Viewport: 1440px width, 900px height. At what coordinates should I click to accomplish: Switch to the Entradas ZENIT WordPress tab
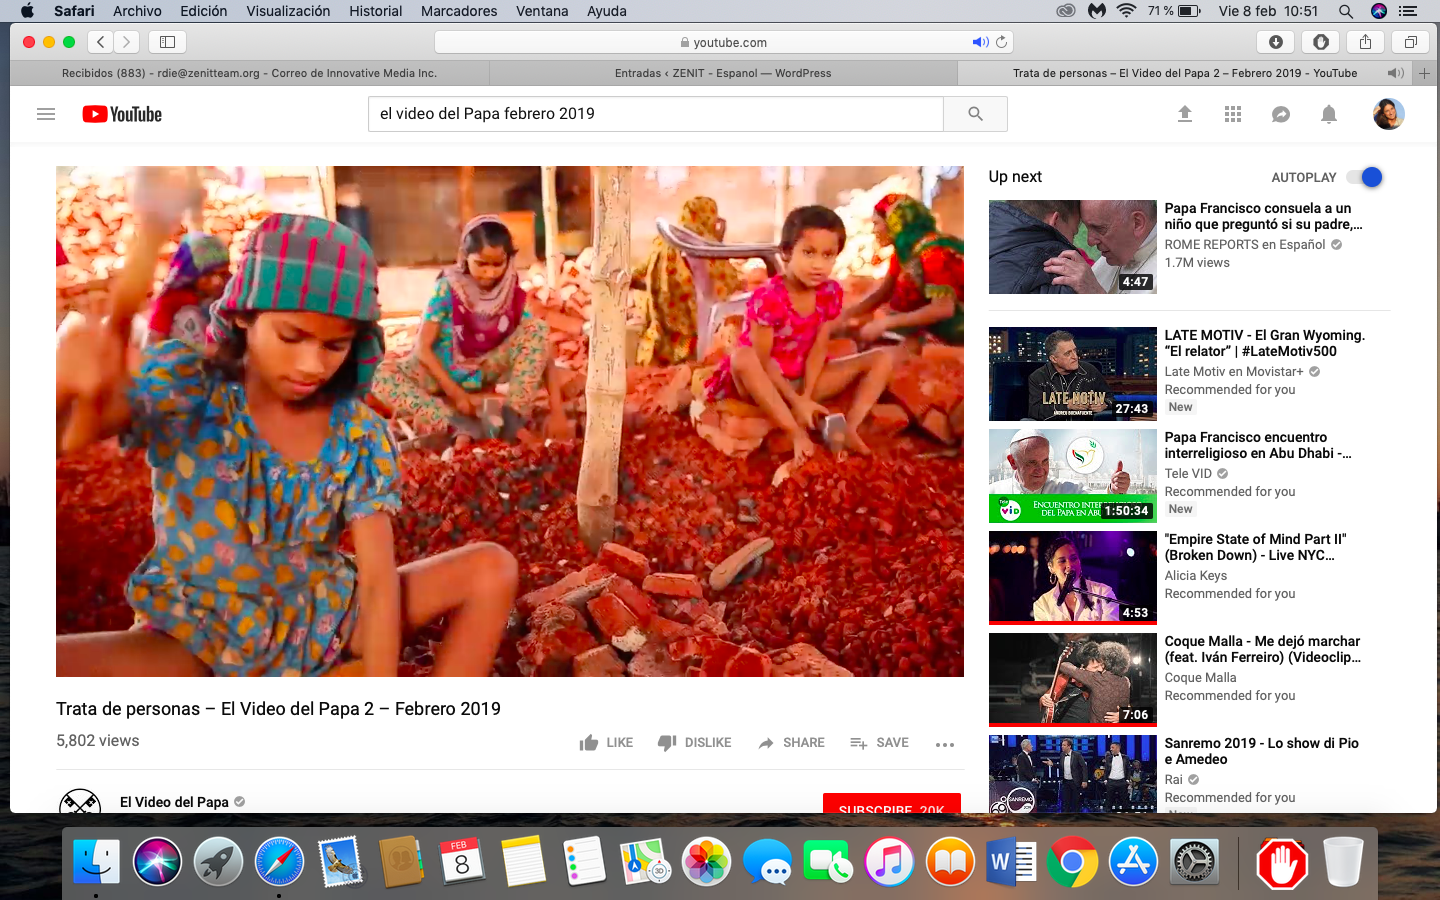click(722, 73)
